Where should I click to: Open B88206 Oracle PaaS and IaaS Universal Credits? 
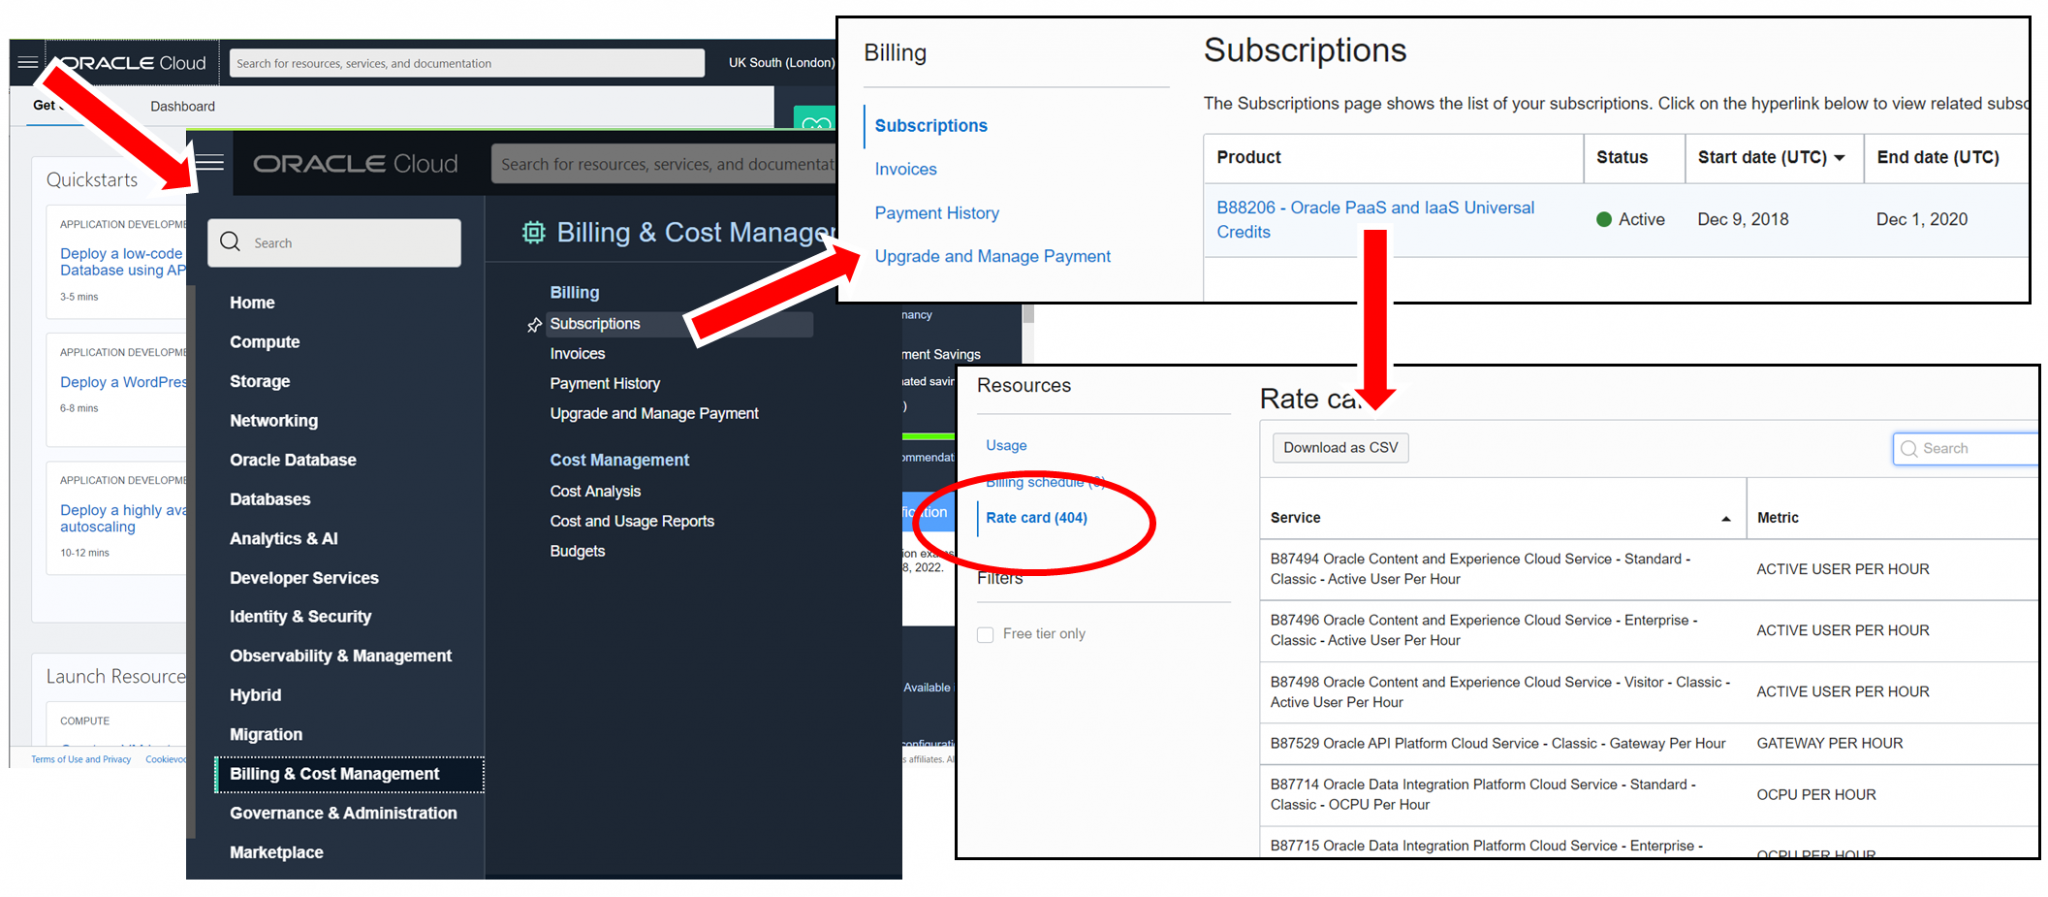click(1375, 220)
